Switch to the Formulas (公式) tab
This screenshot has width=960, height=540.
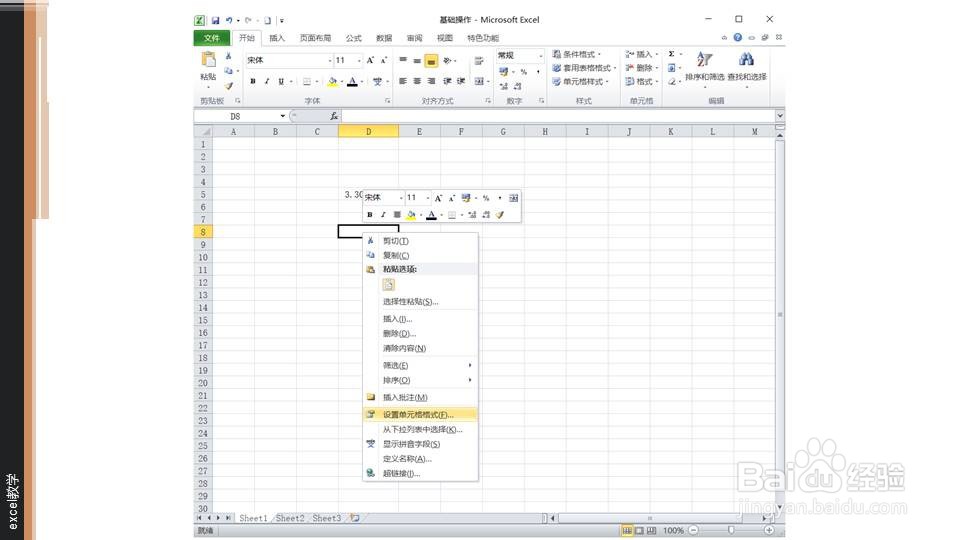[x=353, y=38]
